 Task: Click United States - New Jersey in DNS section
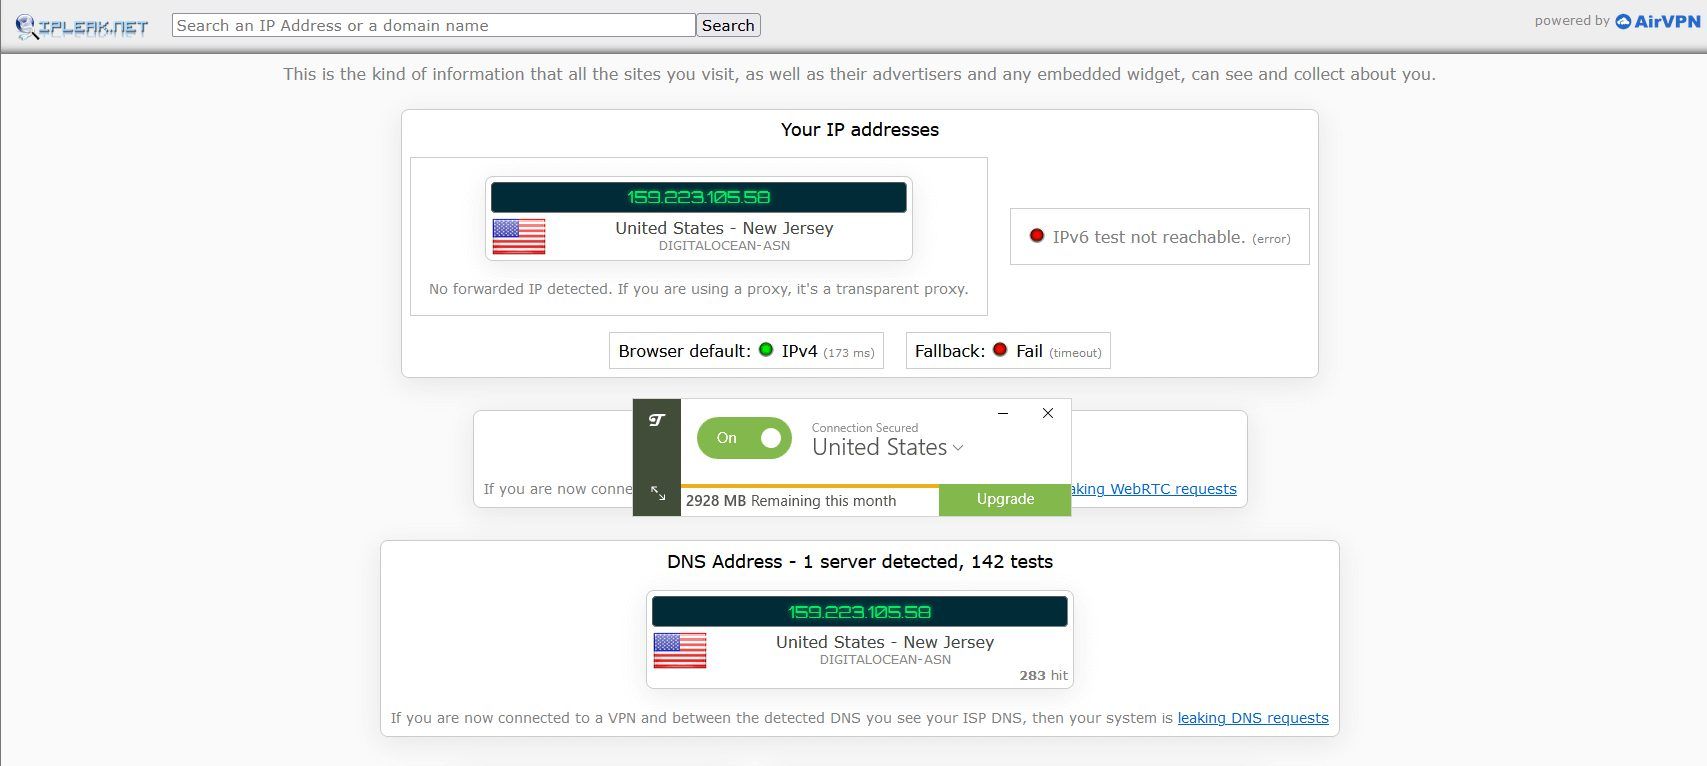(885, 642)
